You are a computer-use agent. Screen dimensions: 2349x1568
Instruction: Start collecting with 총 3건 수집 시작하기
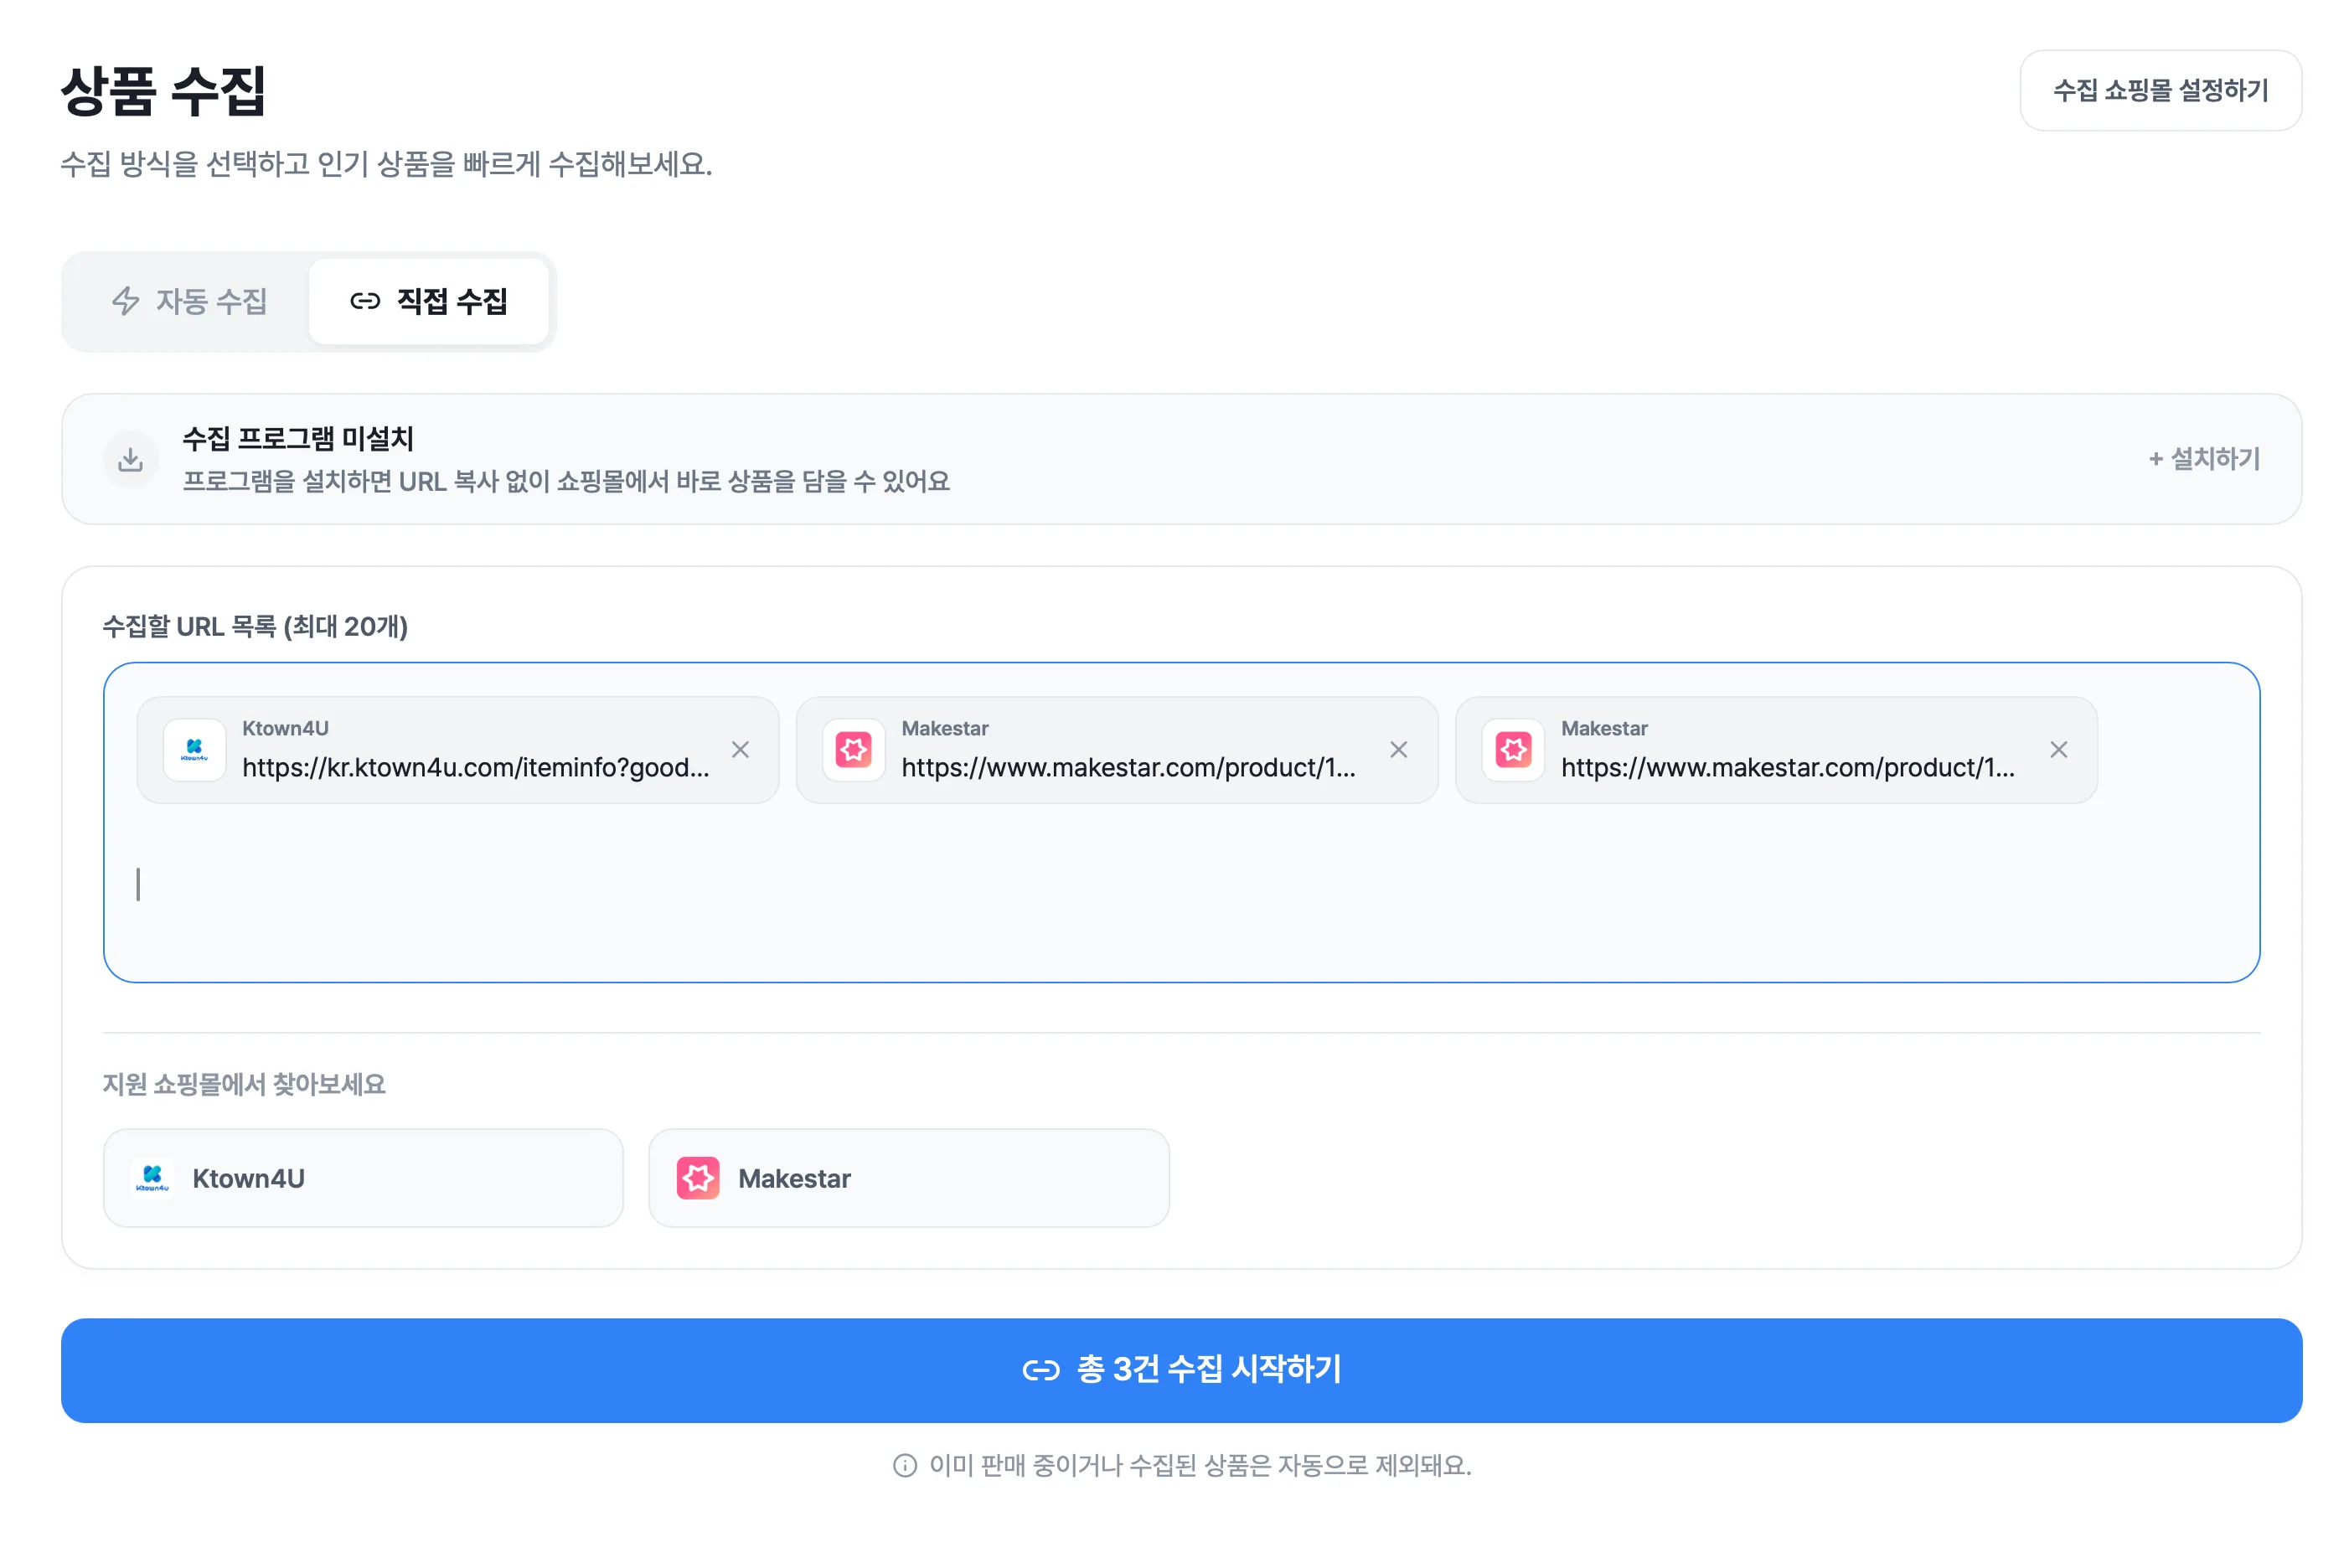click(1180, 1369)
